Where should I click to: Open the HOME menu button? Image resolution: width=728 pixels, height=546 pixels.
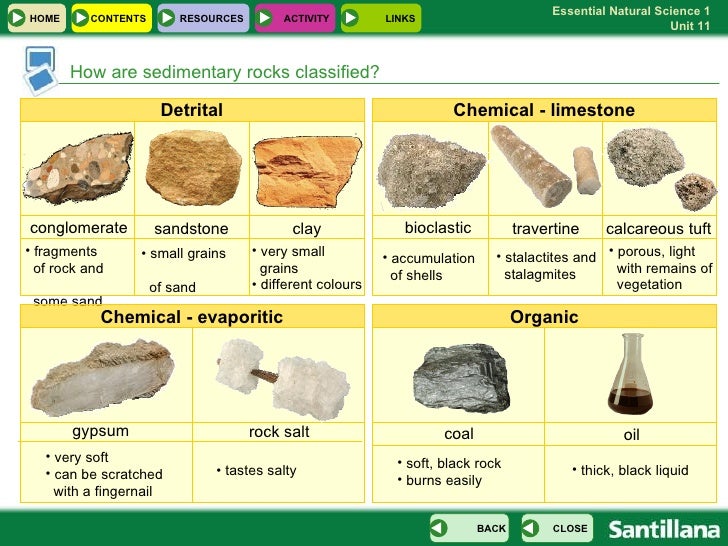[x=37, y=18]
